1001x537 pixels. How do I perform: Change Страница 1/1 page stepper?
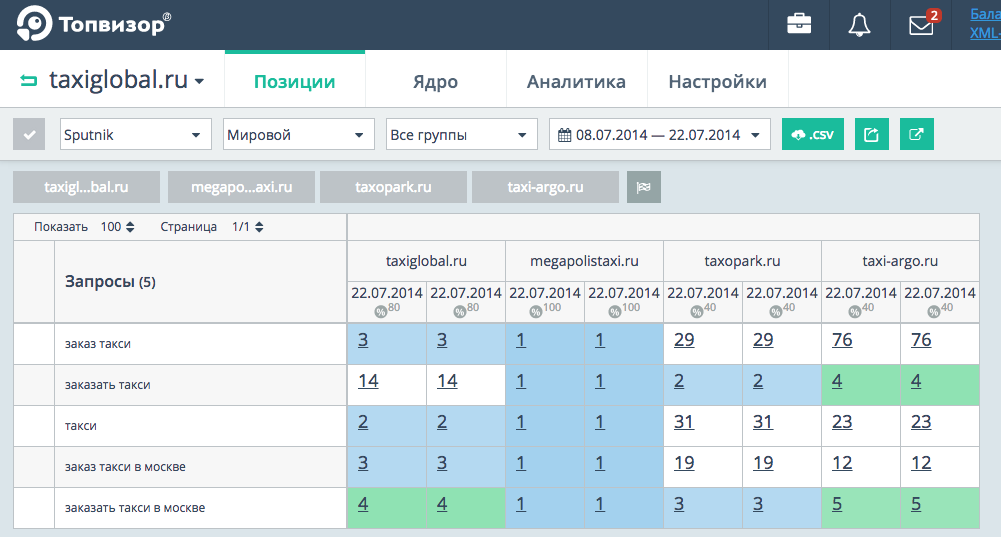coord(248,227)
